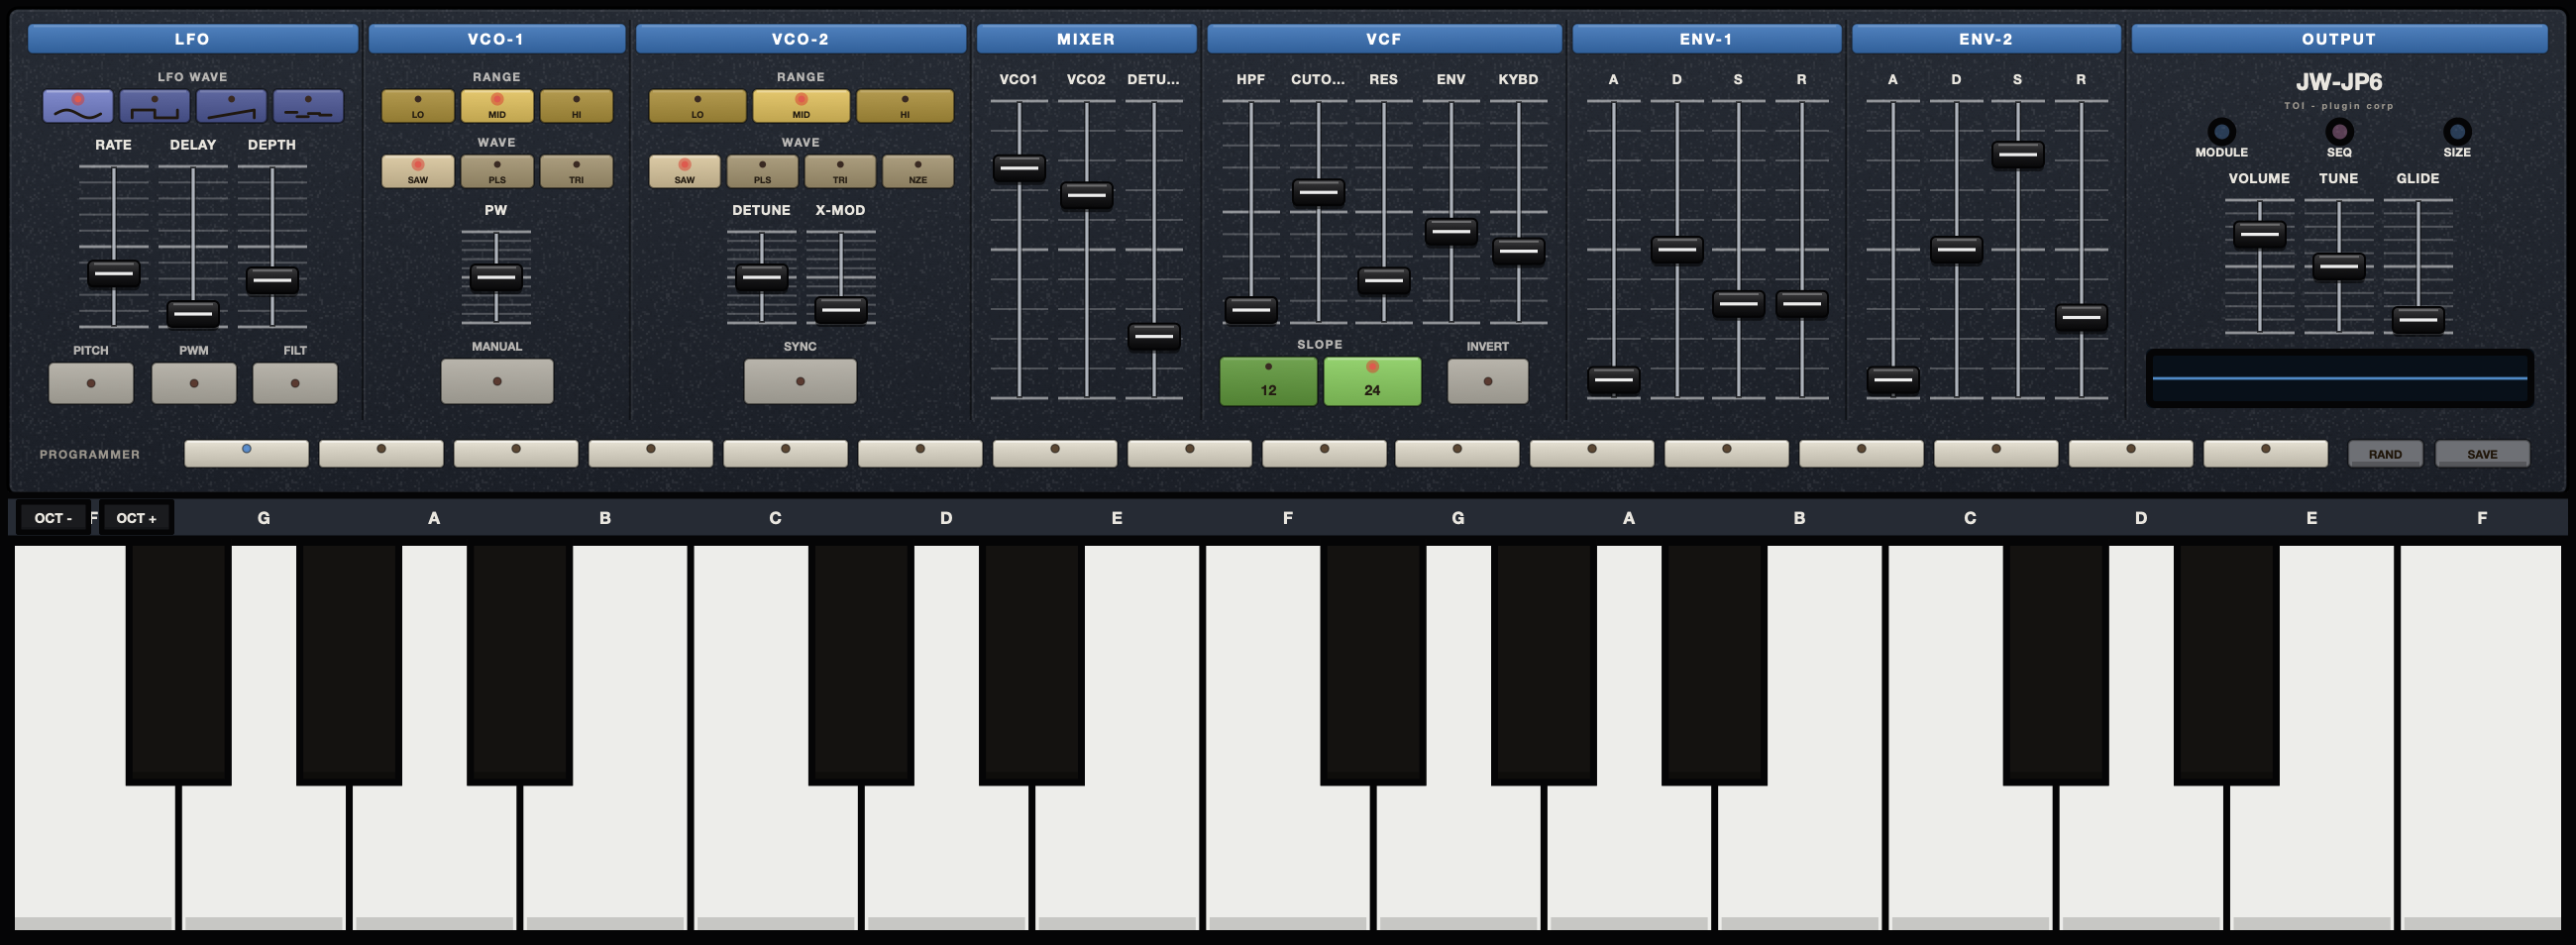Screen dimensions: 2576x945
Task: Set VCO-2 range to HI
Action: (905, 106)
